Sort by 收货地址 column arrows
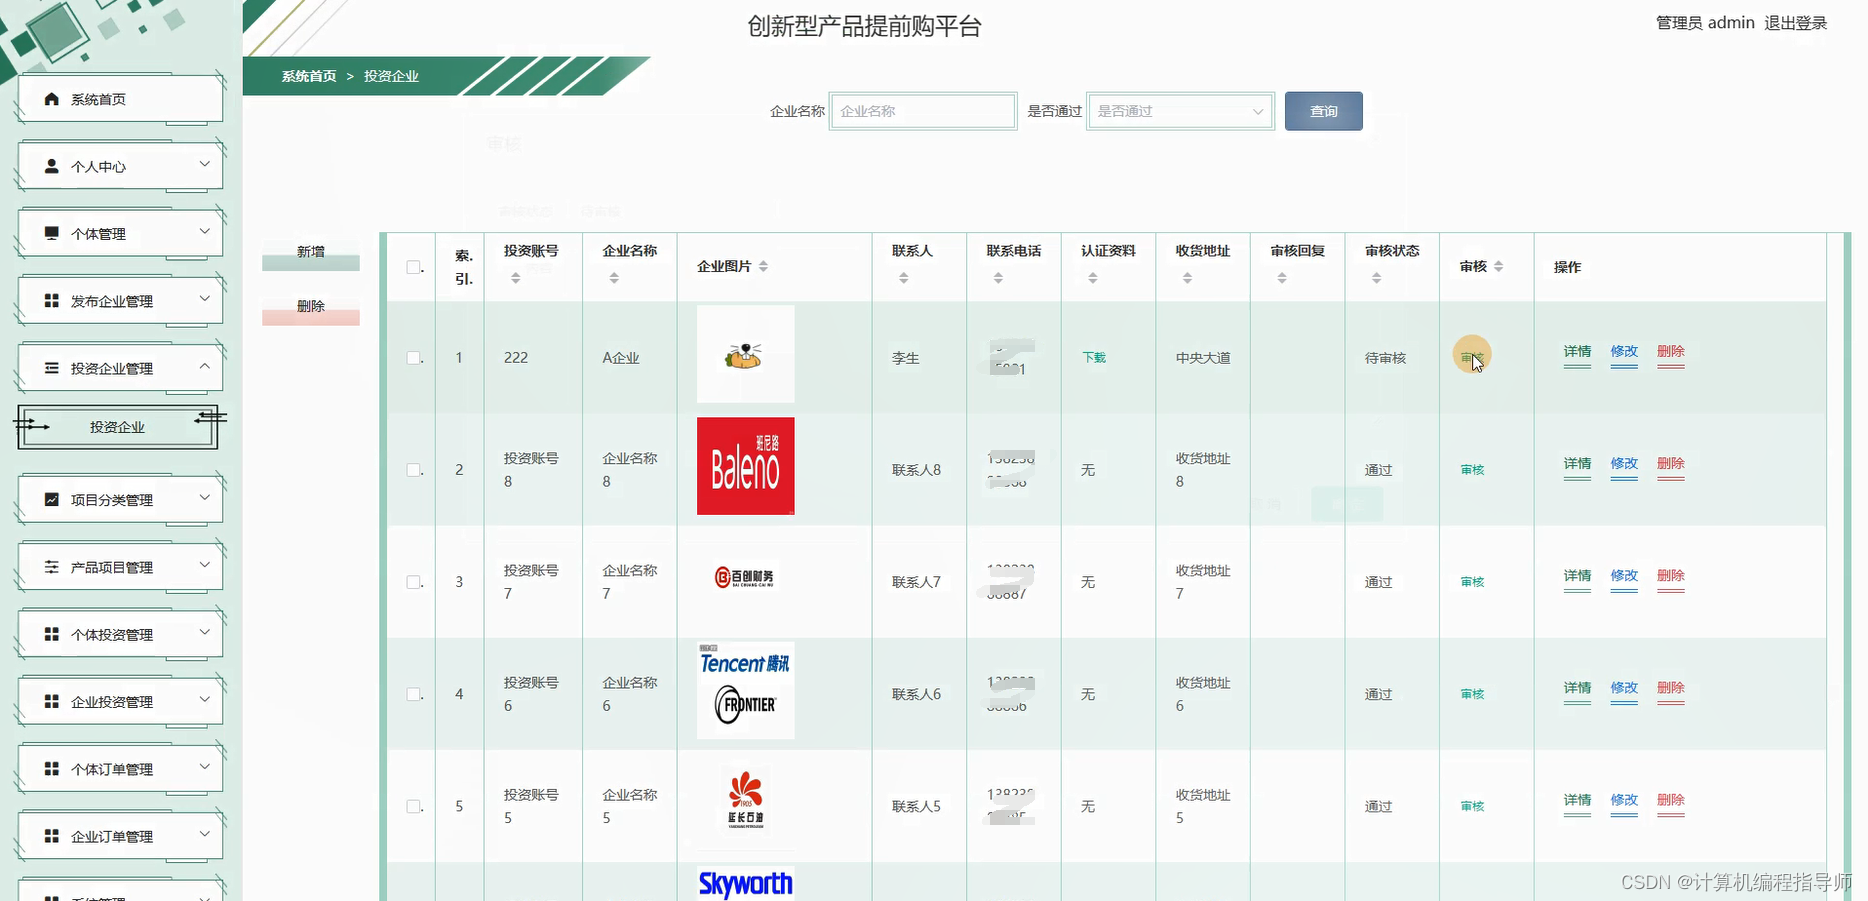 tap(1187, 278)
